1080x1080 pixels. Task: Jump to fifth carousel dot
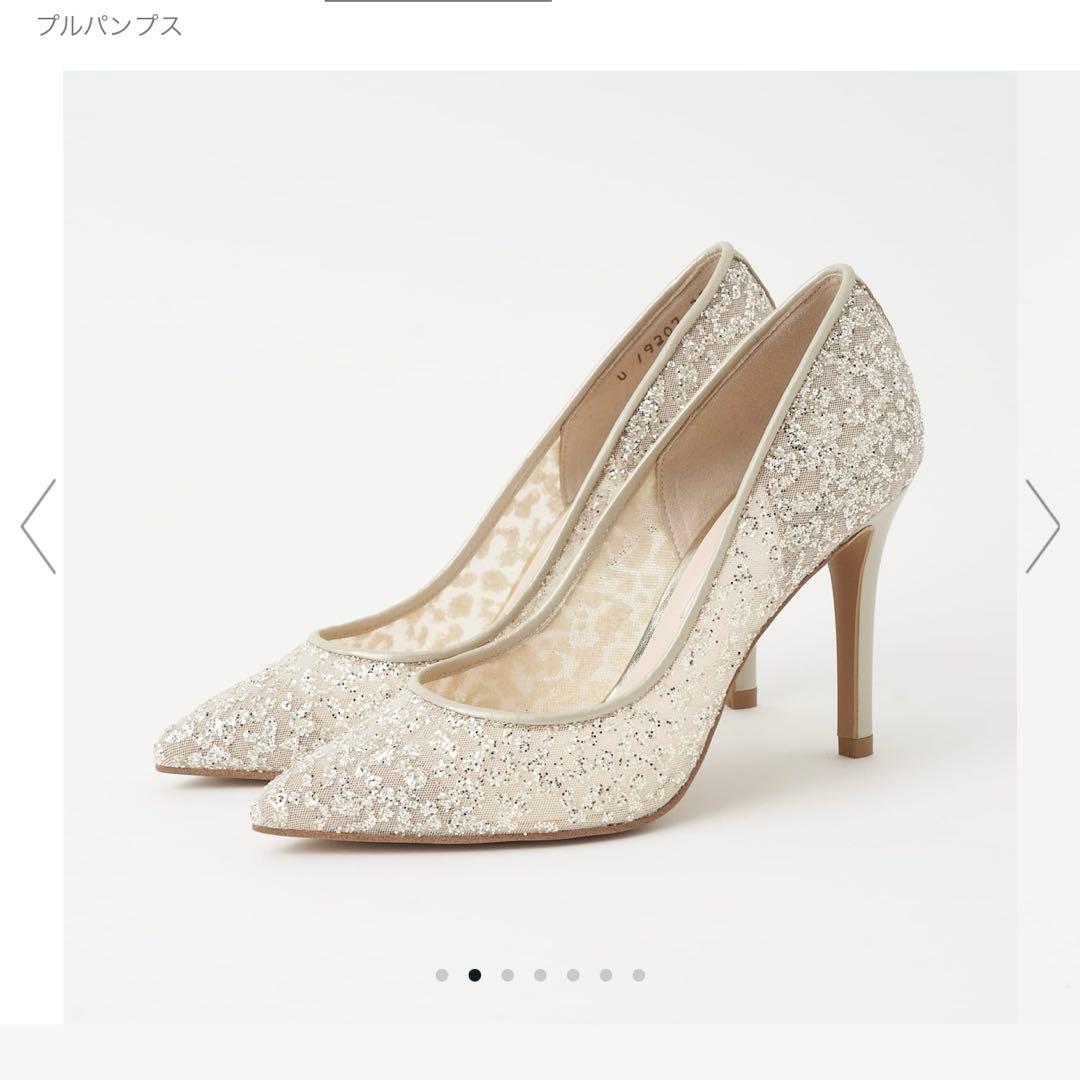coord(573,975)
